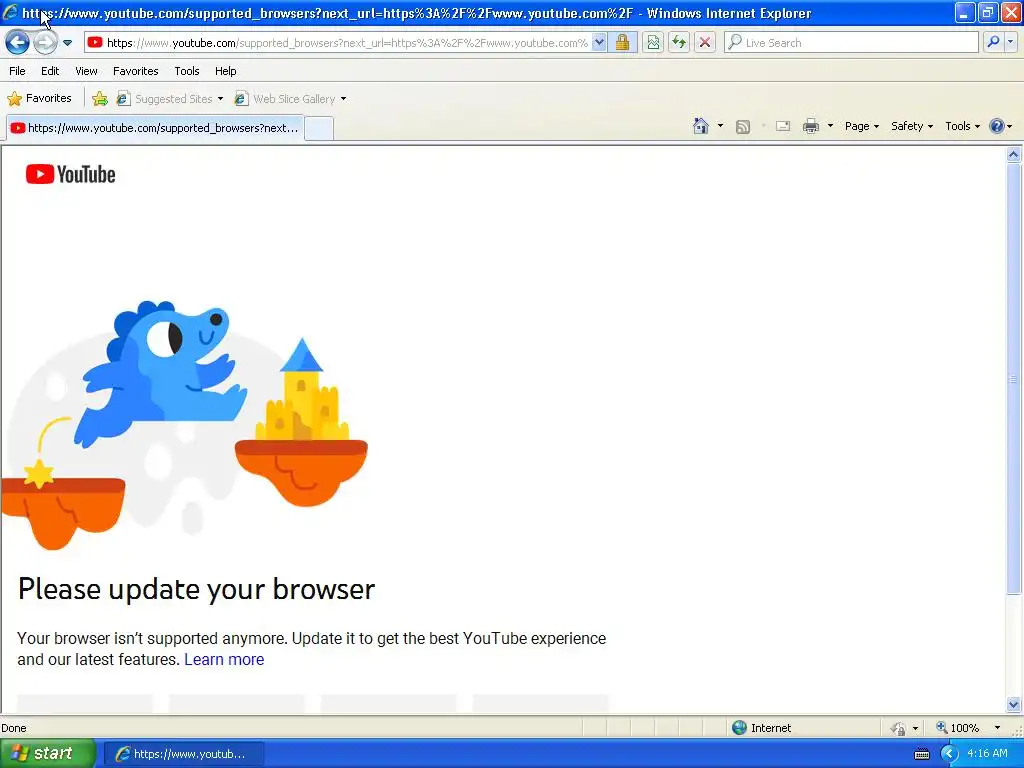
Task: Click the Back navigation arrow
Action: click(x=18, y=43)
